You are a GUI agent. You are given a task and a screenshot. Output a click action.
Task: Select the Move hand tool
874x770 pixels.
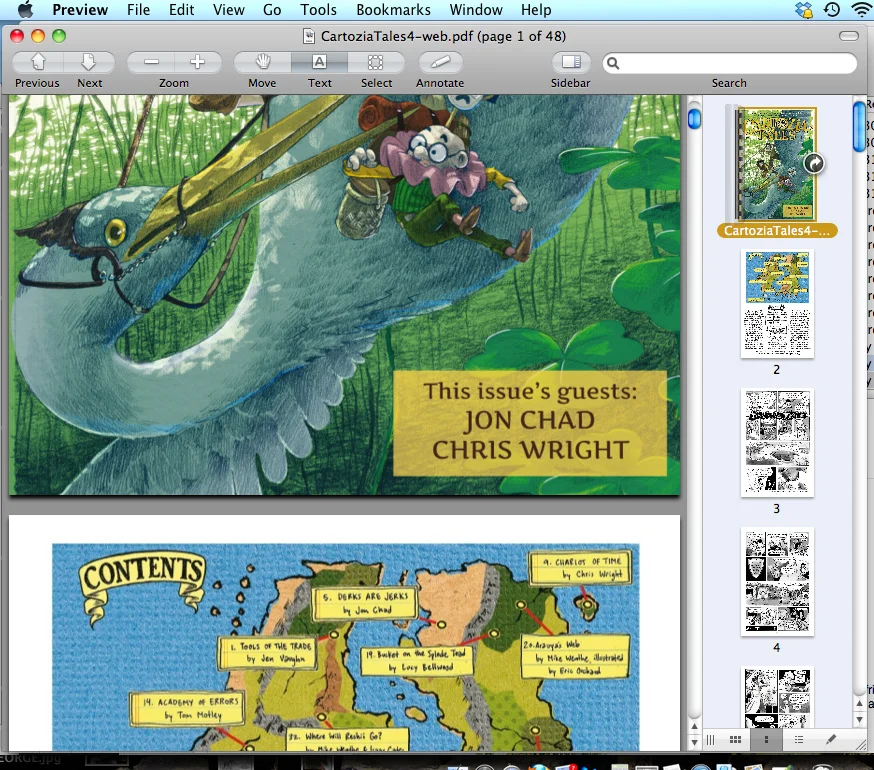click(x=263, y=62)
